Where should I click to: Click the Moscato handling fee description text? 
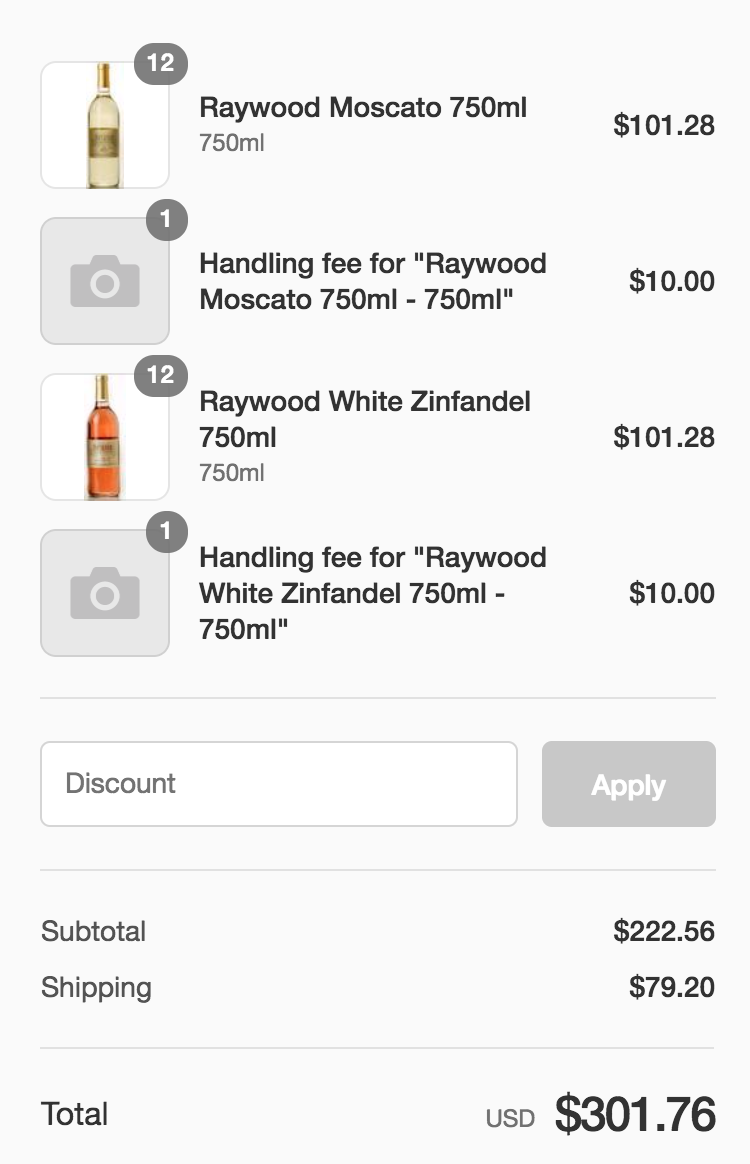click(372, 281)
